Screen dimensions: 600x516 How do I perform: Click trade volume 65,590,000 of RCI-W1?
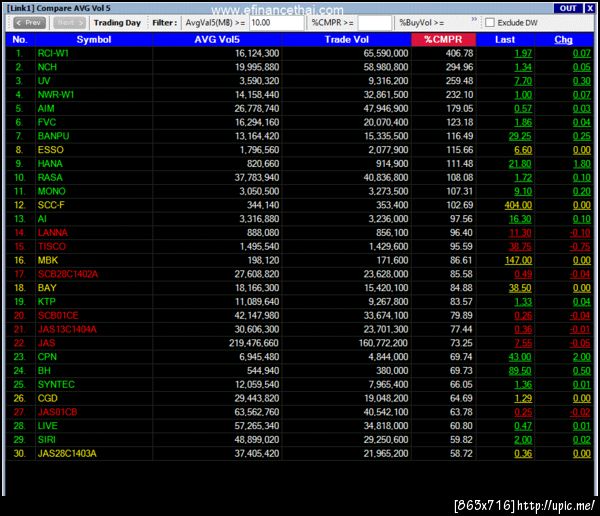click(386, 54)
